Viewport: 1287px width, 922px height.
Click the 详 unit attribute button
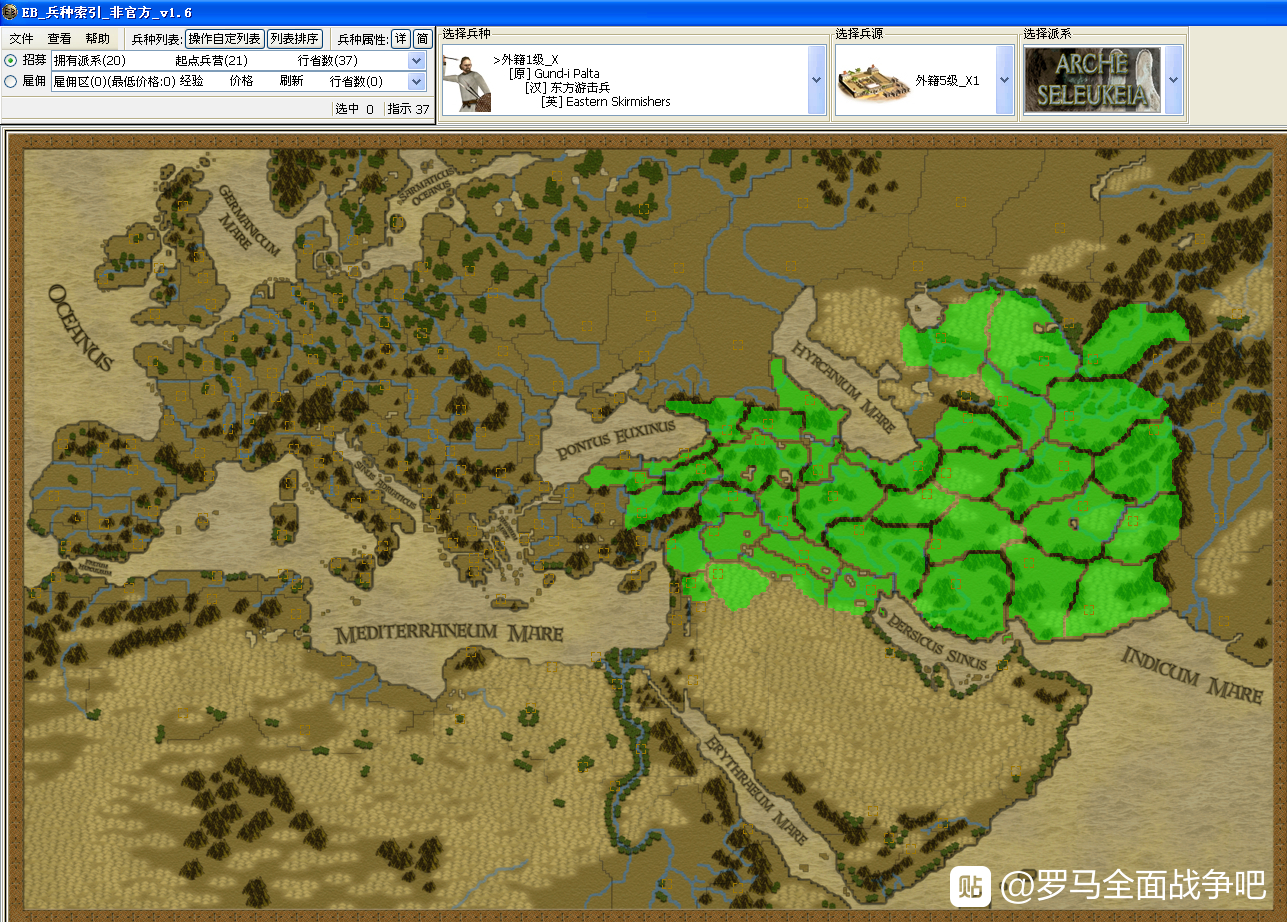(400, 39)
